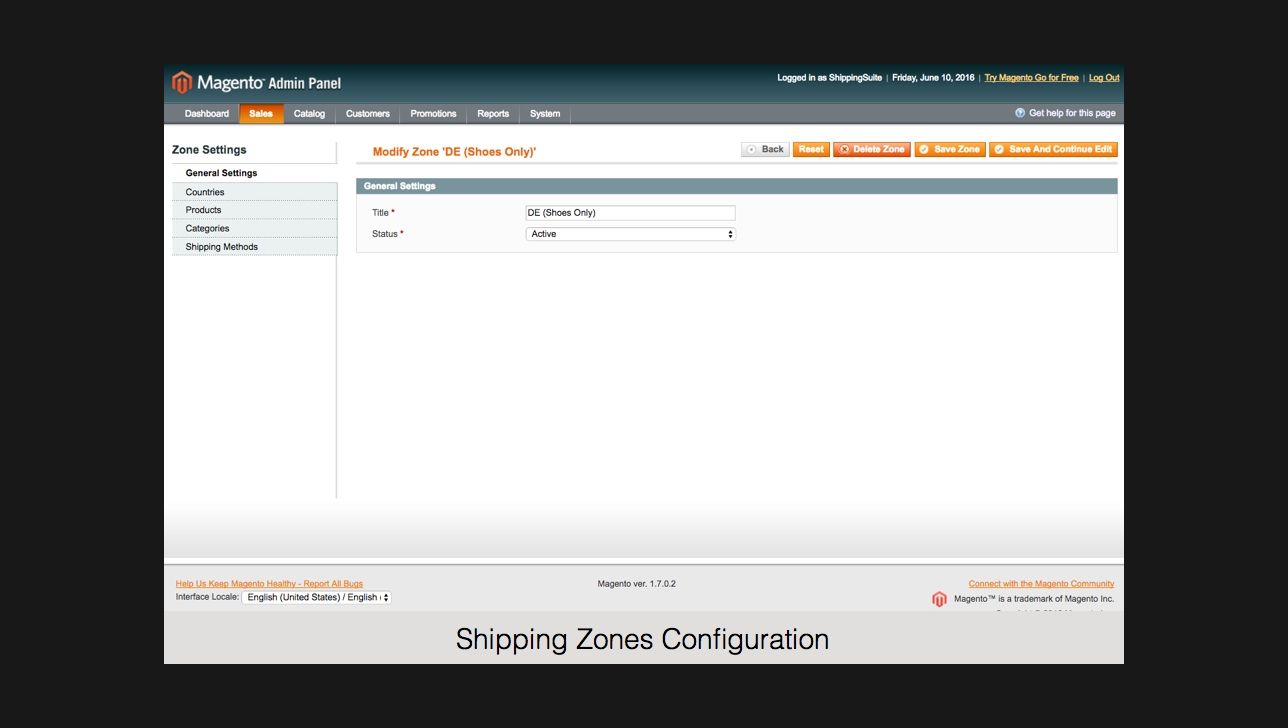Switch to the Countries tab

click(x=205, y=192)
